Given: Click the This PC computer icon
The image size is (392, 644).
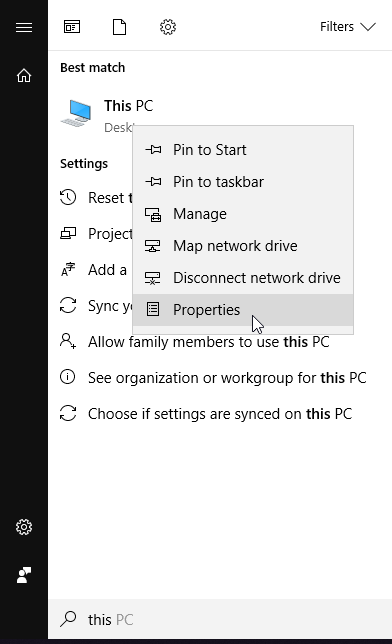Looking at the screenshot, I should pos(76,113).
